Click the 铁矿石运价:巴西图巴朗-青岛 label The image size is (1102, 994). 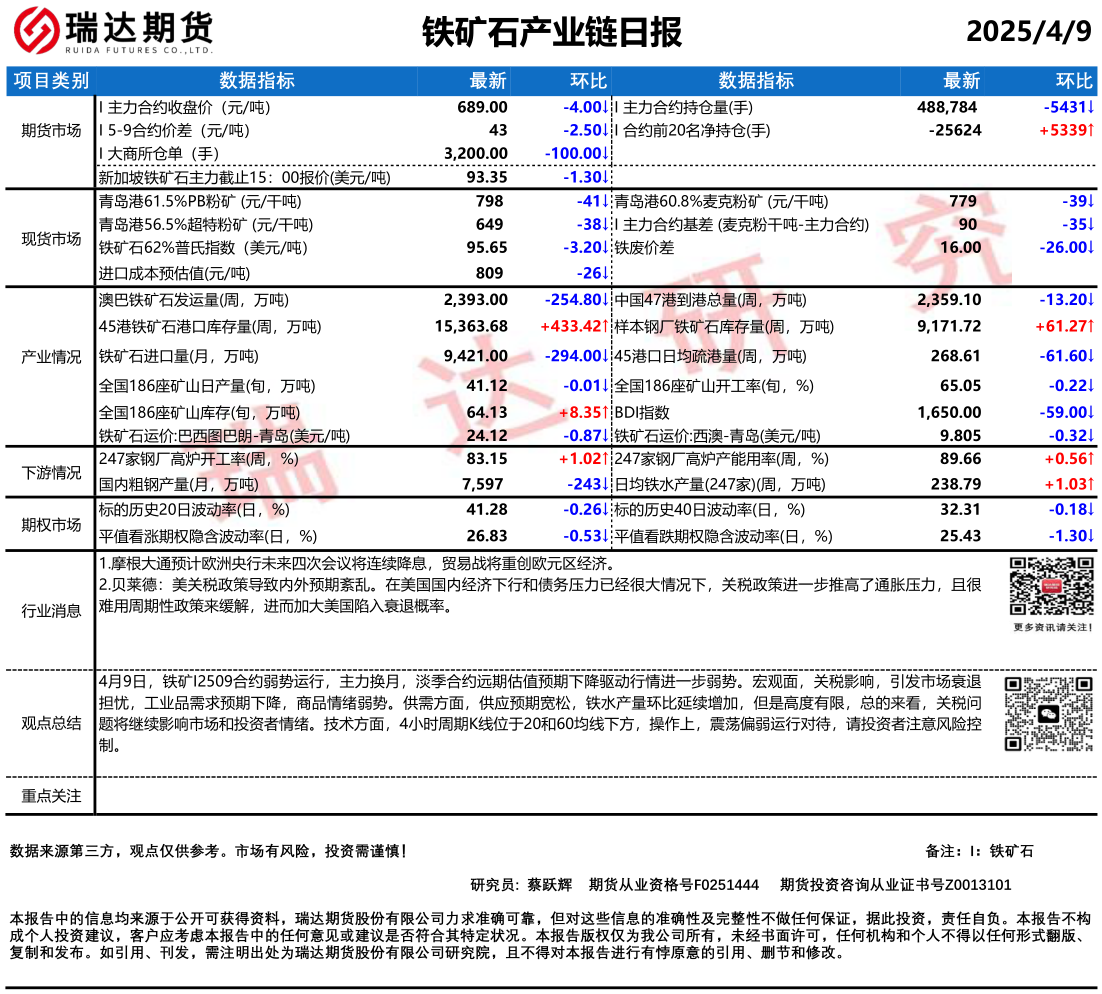pos(224,436)
